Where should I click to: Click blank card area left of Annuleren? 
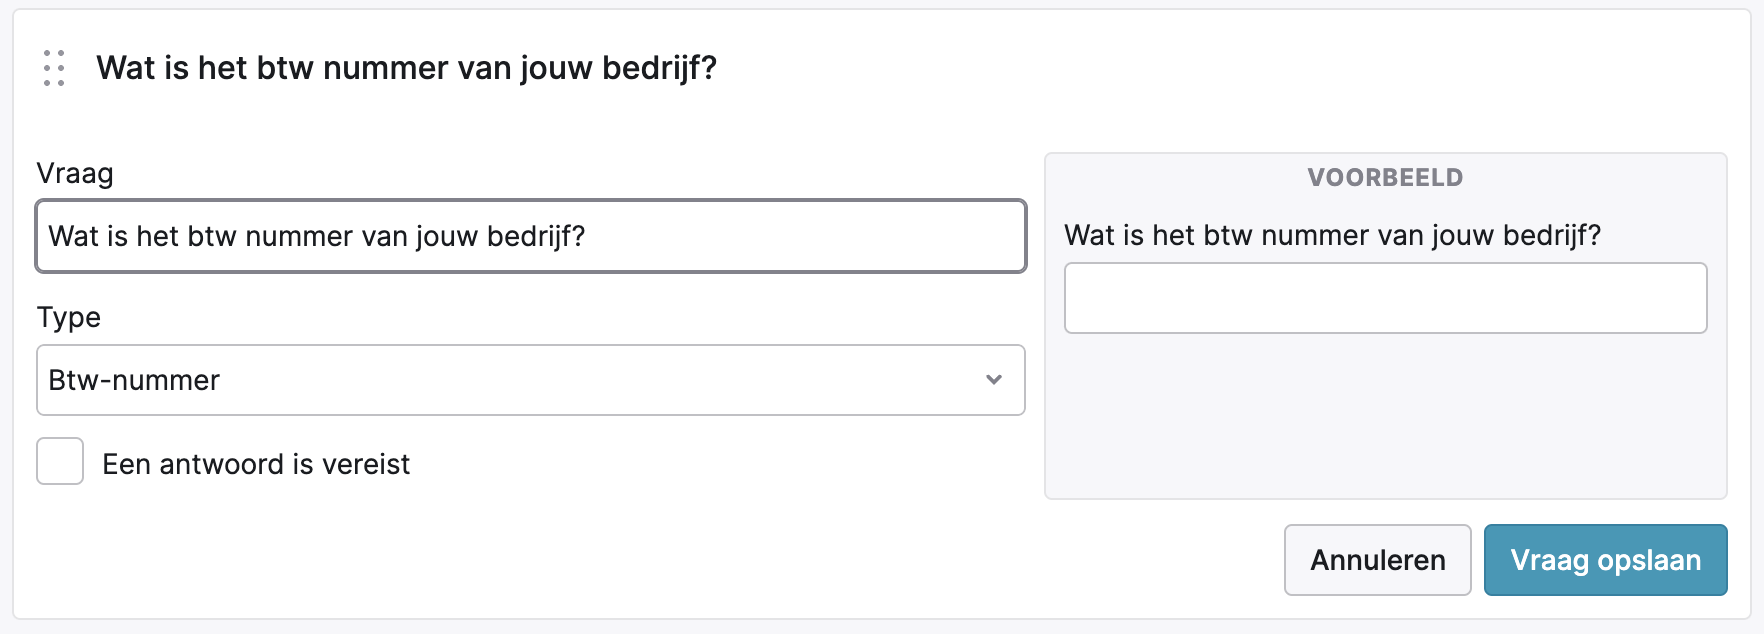tap(700, 560)
